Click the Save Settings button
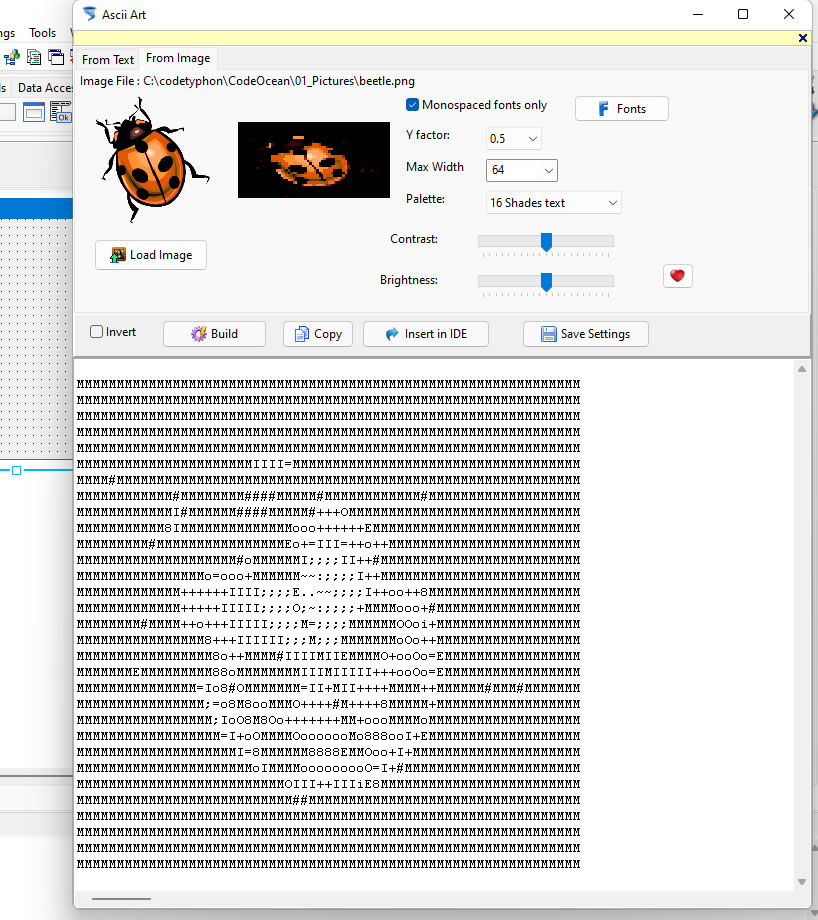The width and height of the screenshot is (818, 920). click(x=586, y=334)
